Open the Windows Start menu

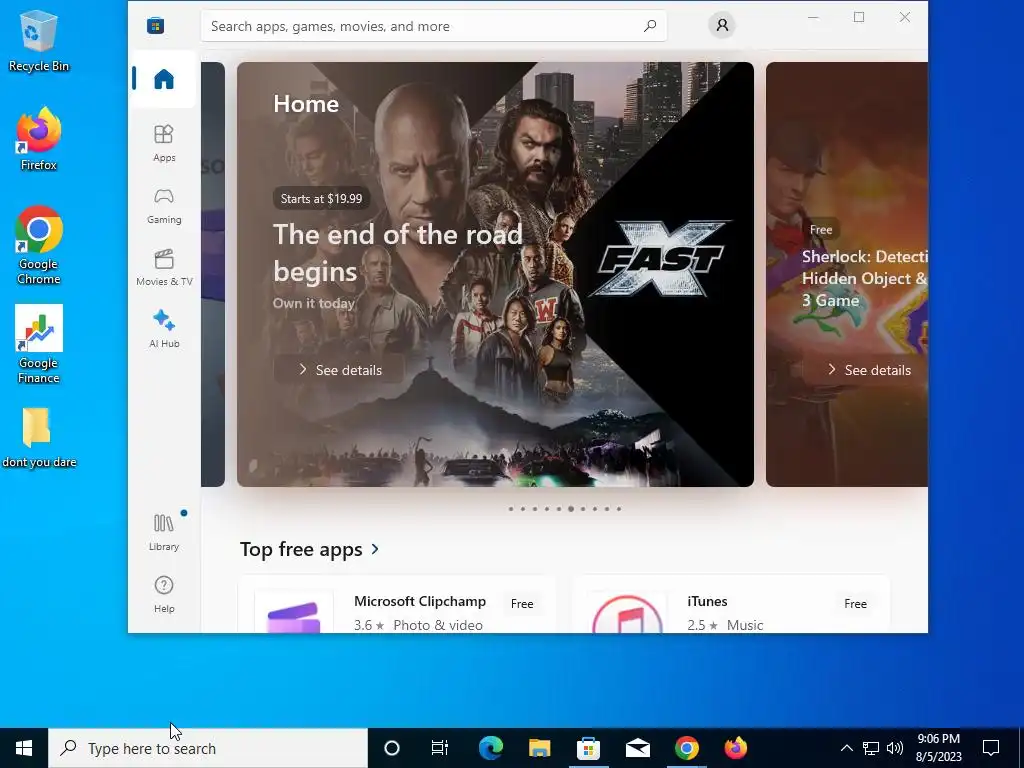click(x=24, y=748)
